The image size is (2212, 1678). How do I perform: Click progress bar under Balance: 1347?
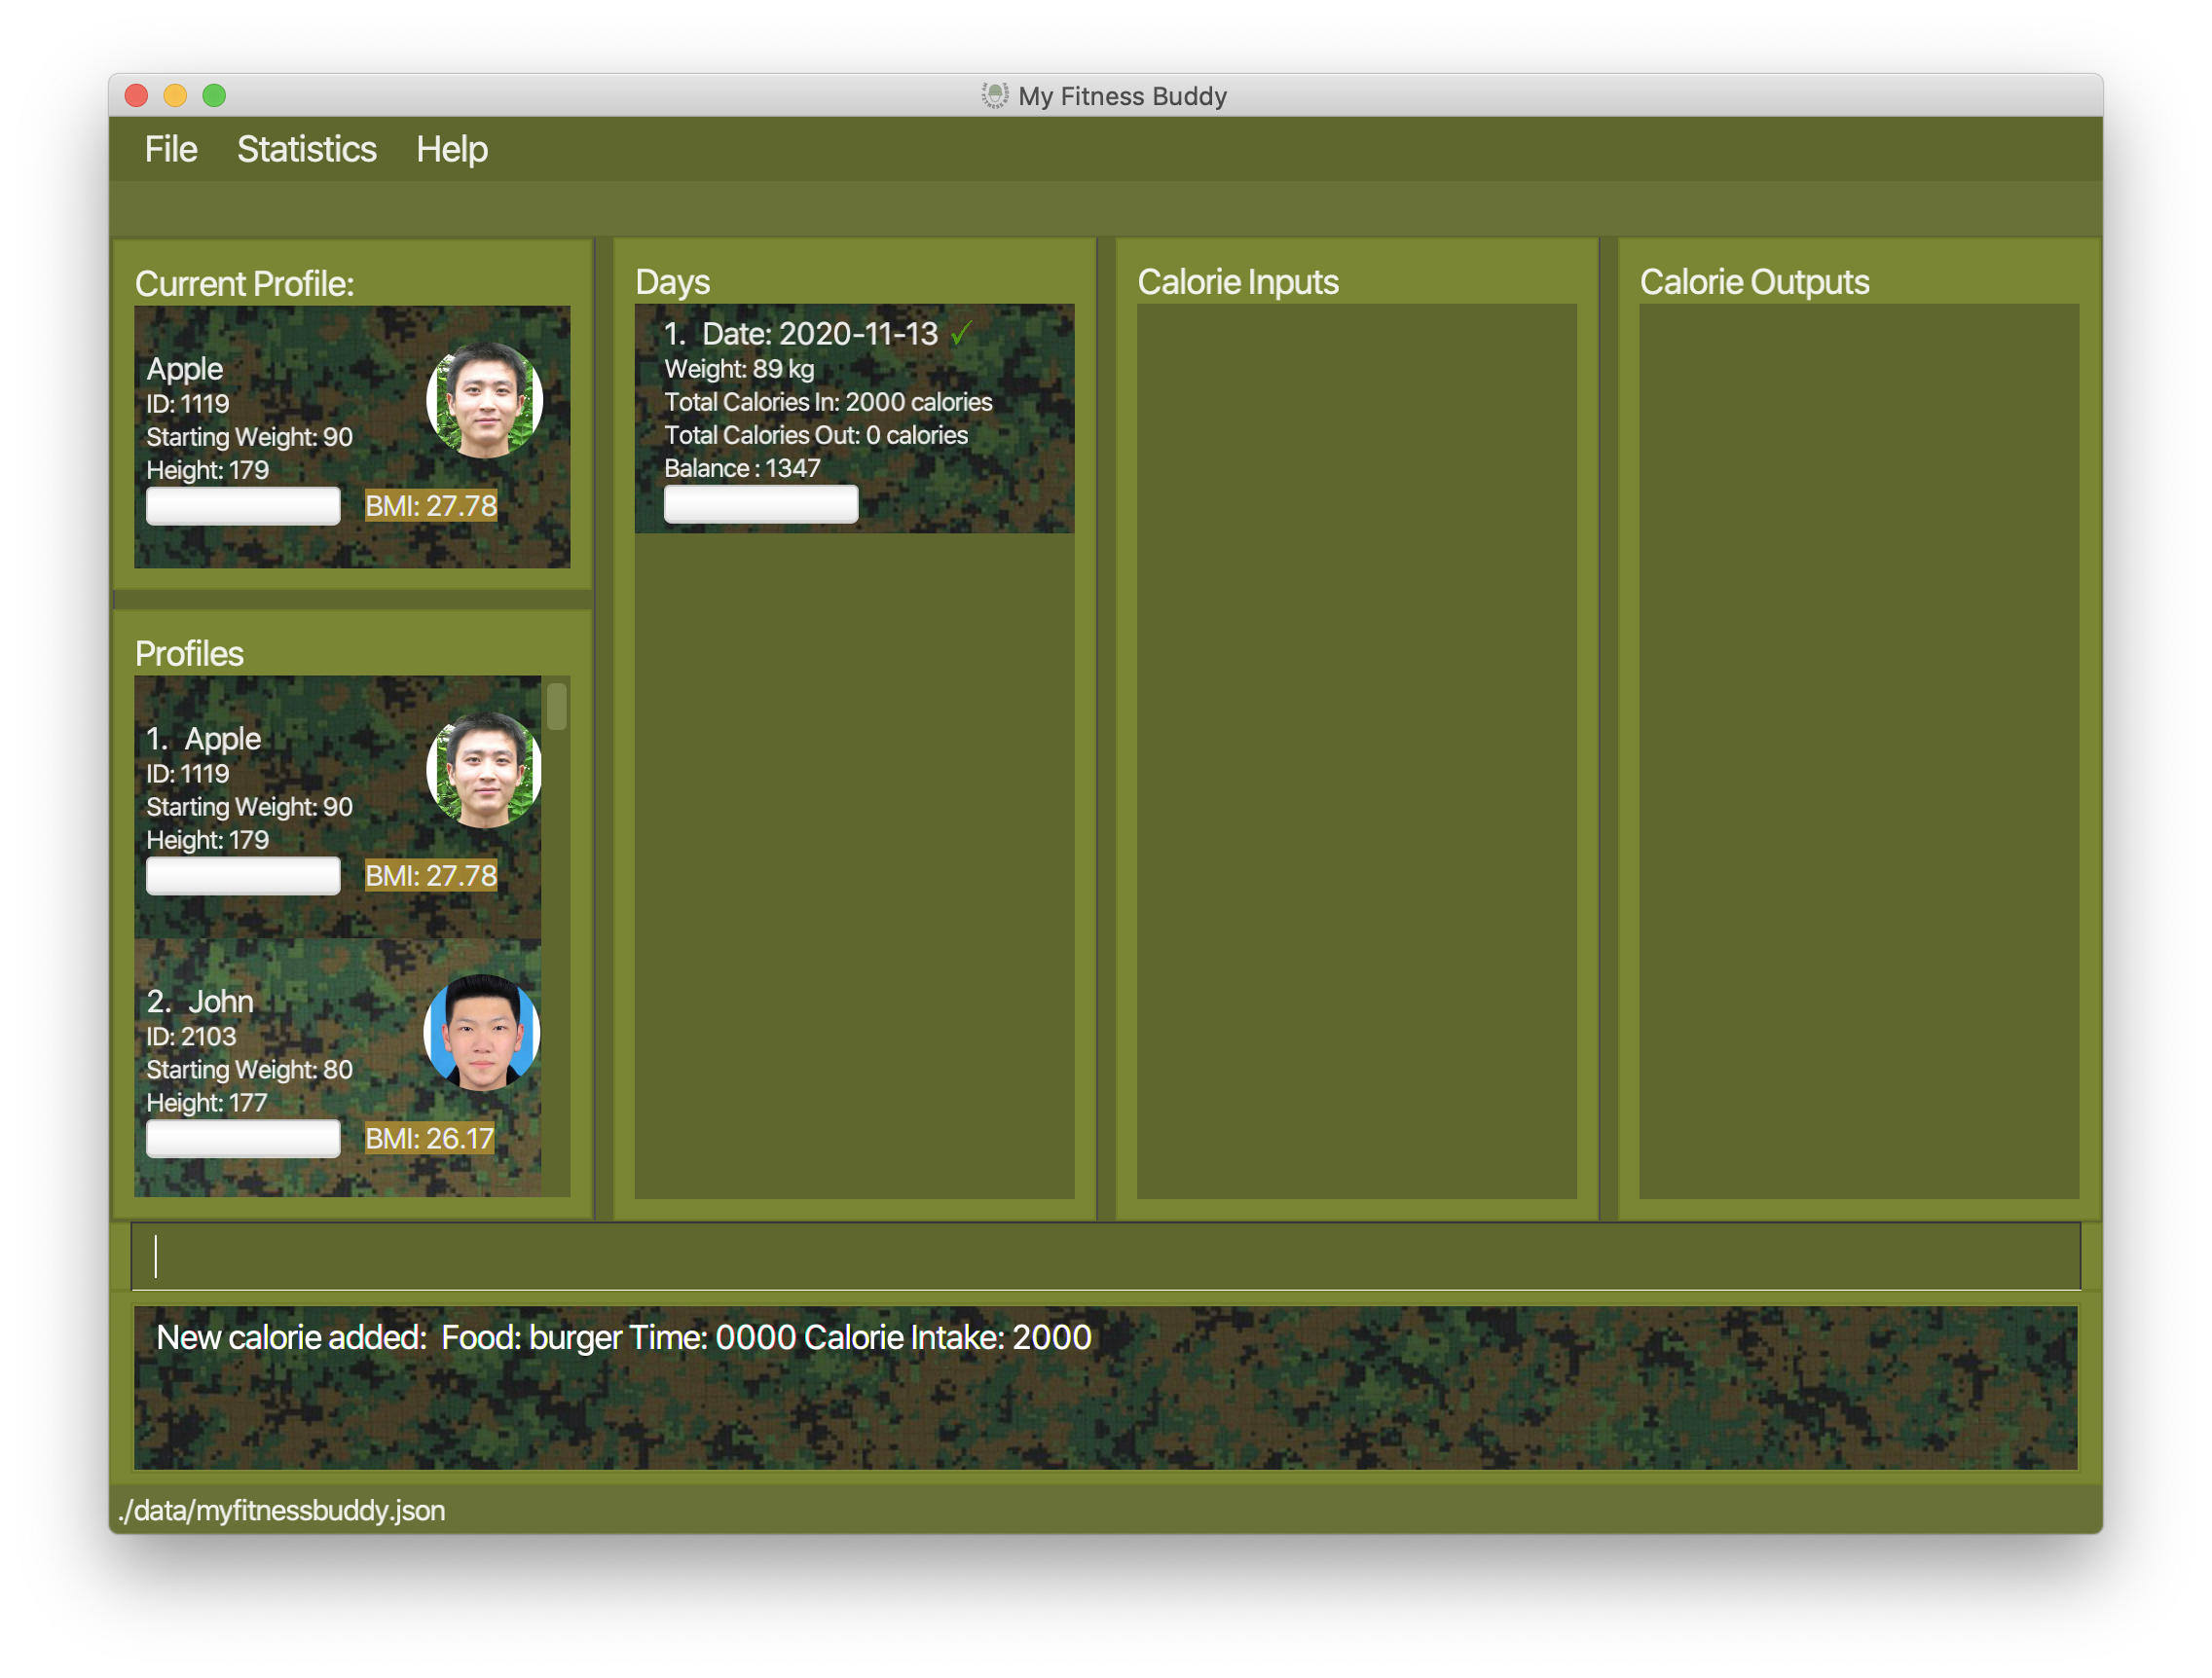tap(760, 504)
